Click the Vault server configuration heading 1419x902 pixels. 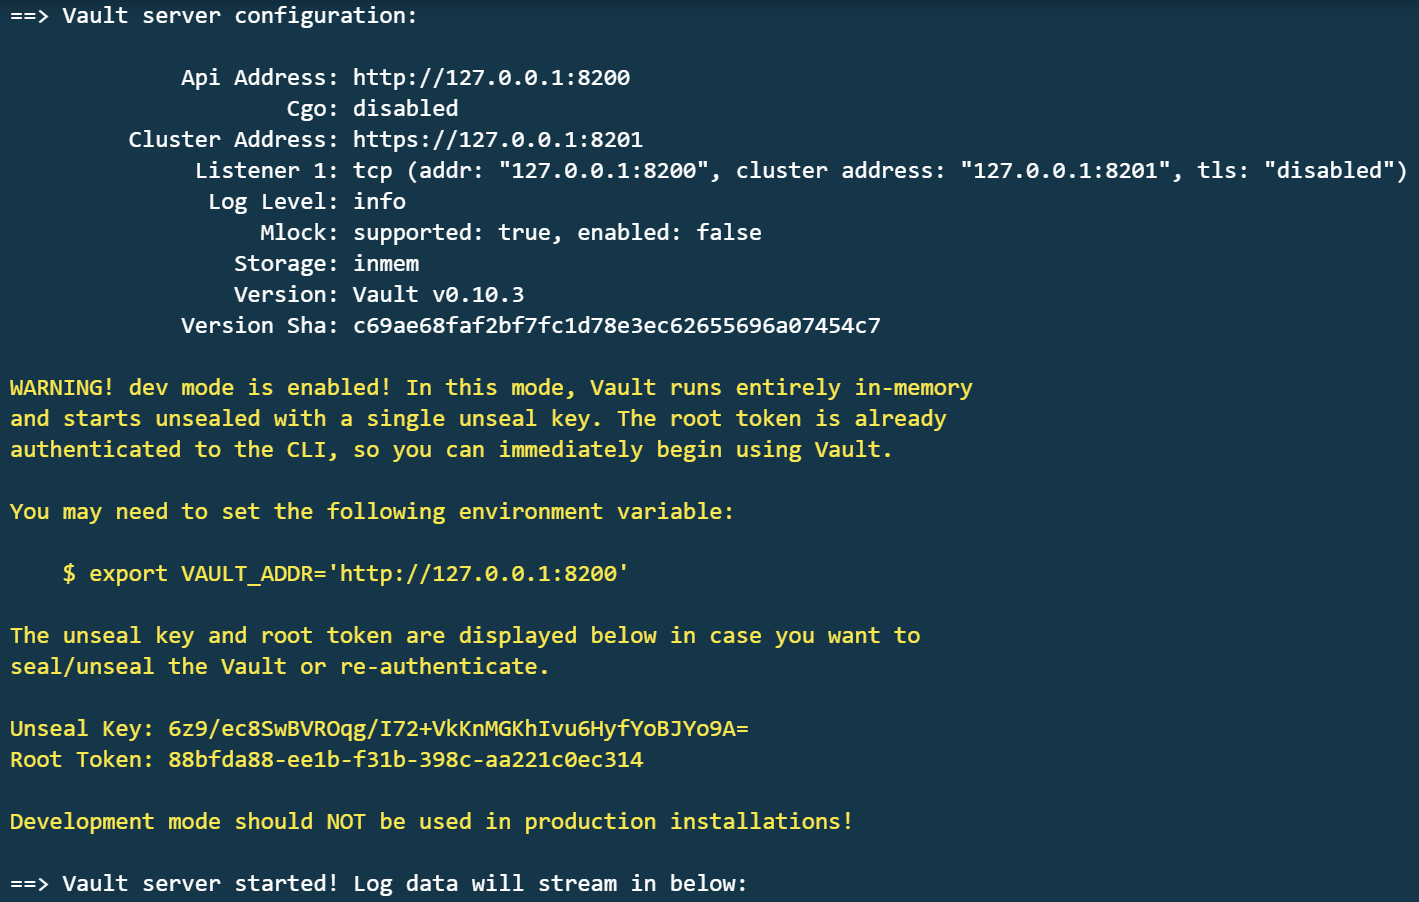click(x=239, y=16)
